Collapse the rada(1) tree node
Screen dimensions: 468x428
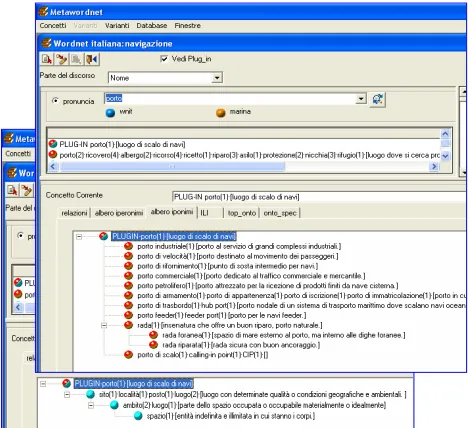104,325
